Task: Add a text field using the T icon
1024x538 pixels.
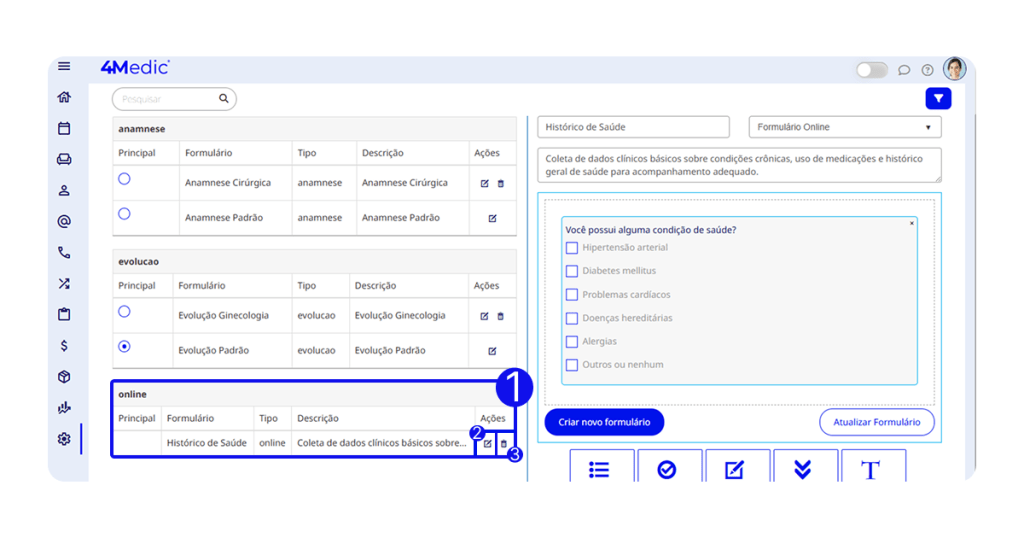Action: coord(871,469)
